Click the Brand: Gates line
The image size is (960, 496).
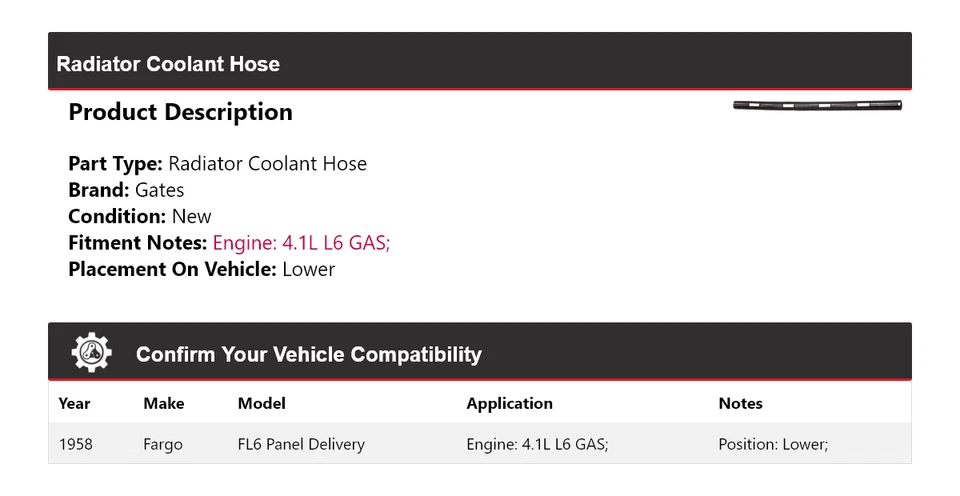click(x=126, y=190)
